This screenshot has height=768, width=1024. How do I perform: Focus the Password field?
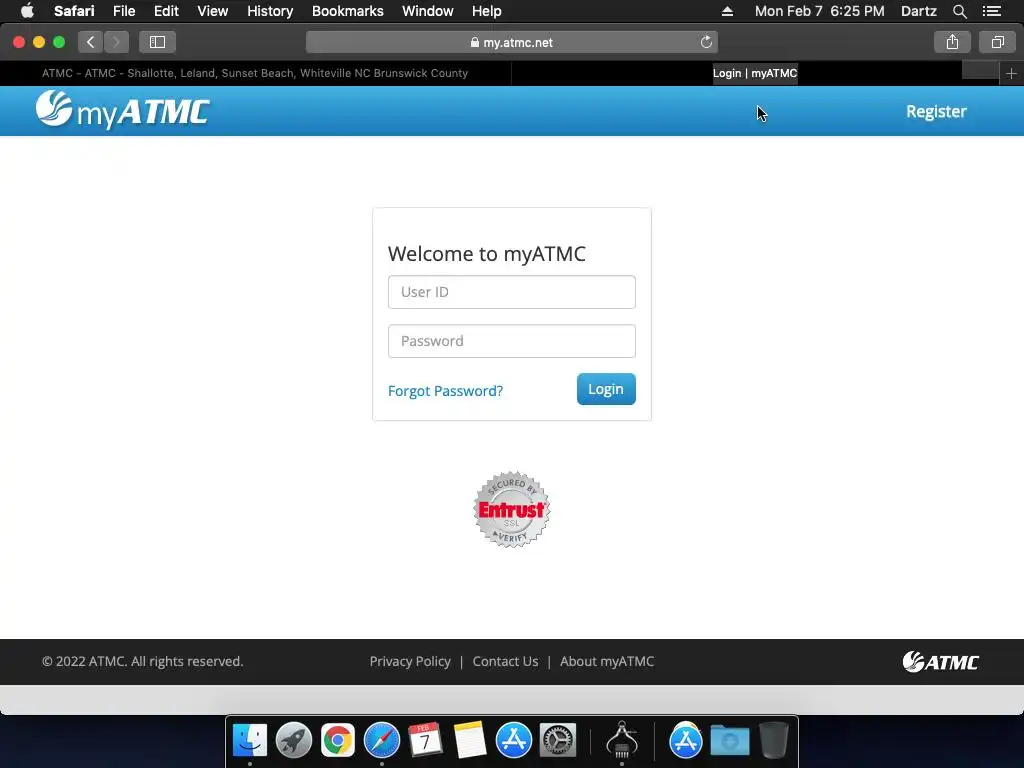click(x=512, y=341)
